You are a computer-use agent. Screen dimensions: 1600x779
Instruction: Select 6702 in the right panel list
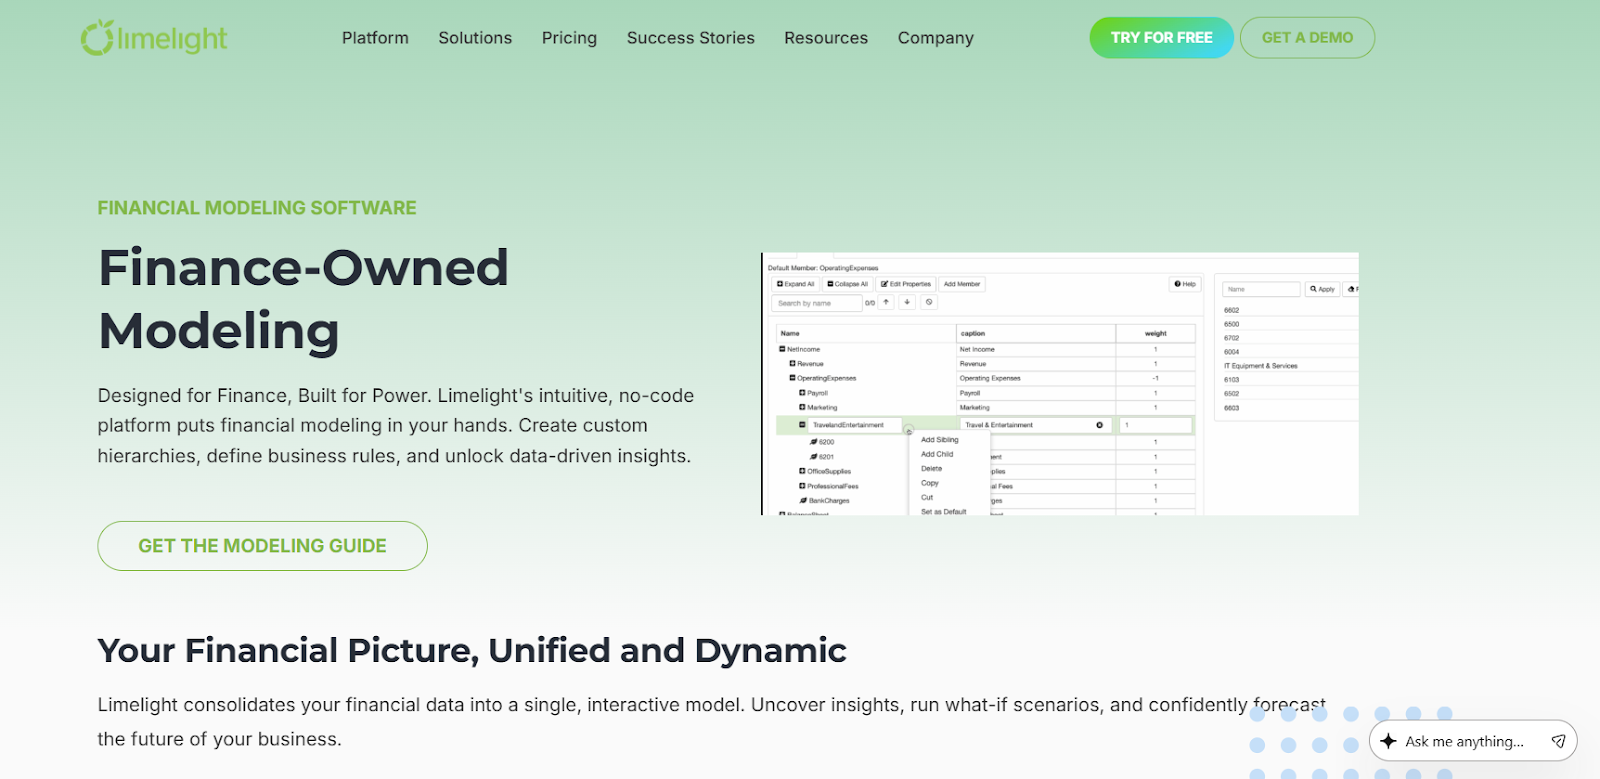pyautogui.click(x=1231, y=338)
